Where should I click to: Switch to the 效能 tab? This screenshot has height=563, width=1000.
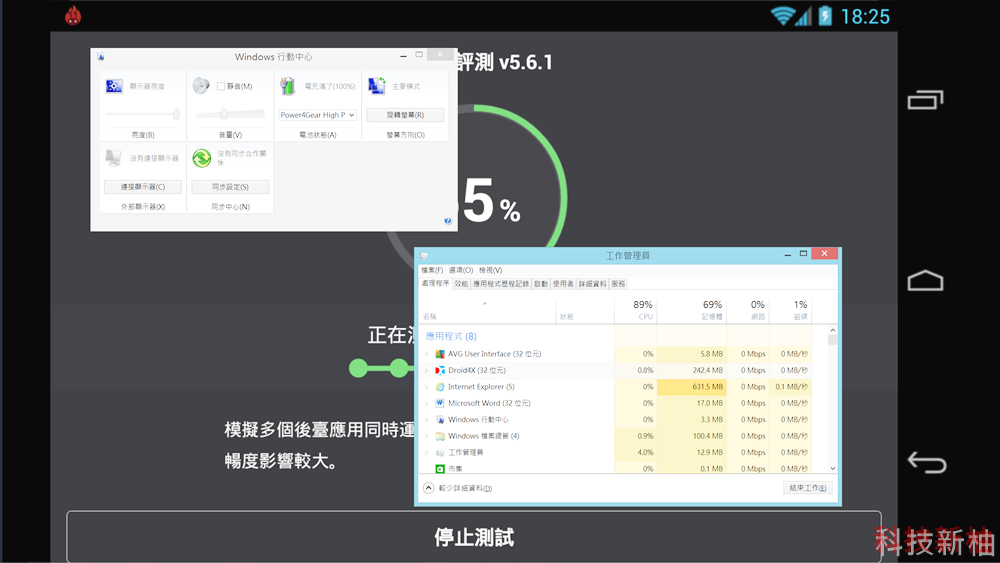click(x=461, y=284)
